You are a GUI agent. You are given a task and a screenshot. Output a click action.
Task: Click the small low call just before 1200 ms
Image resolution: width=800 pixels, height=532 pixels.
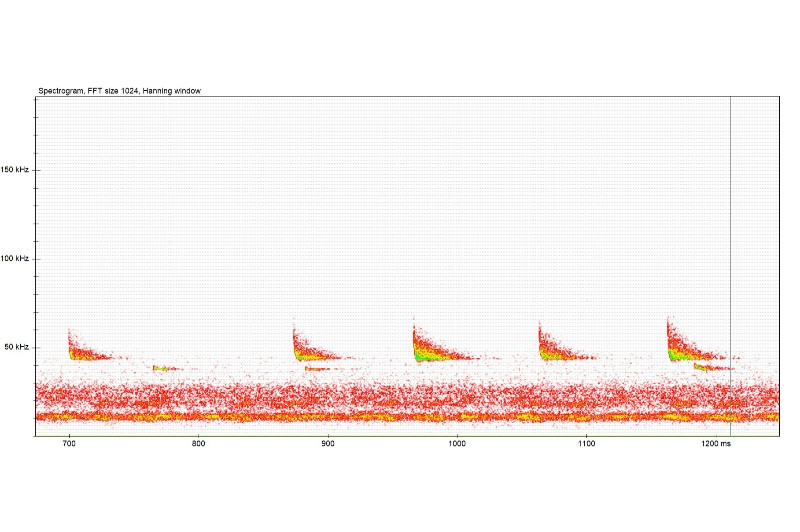coord(713,367)
